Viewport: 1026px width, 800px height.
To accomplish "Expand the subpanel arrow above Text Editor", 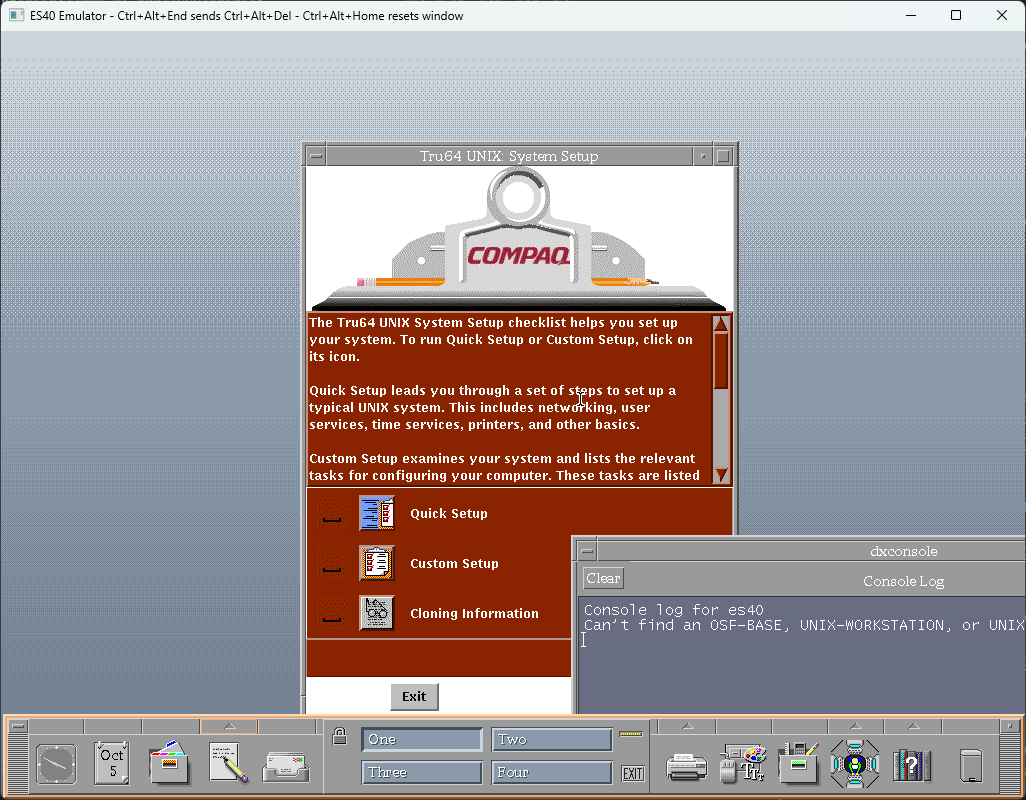I will [229, 726].
